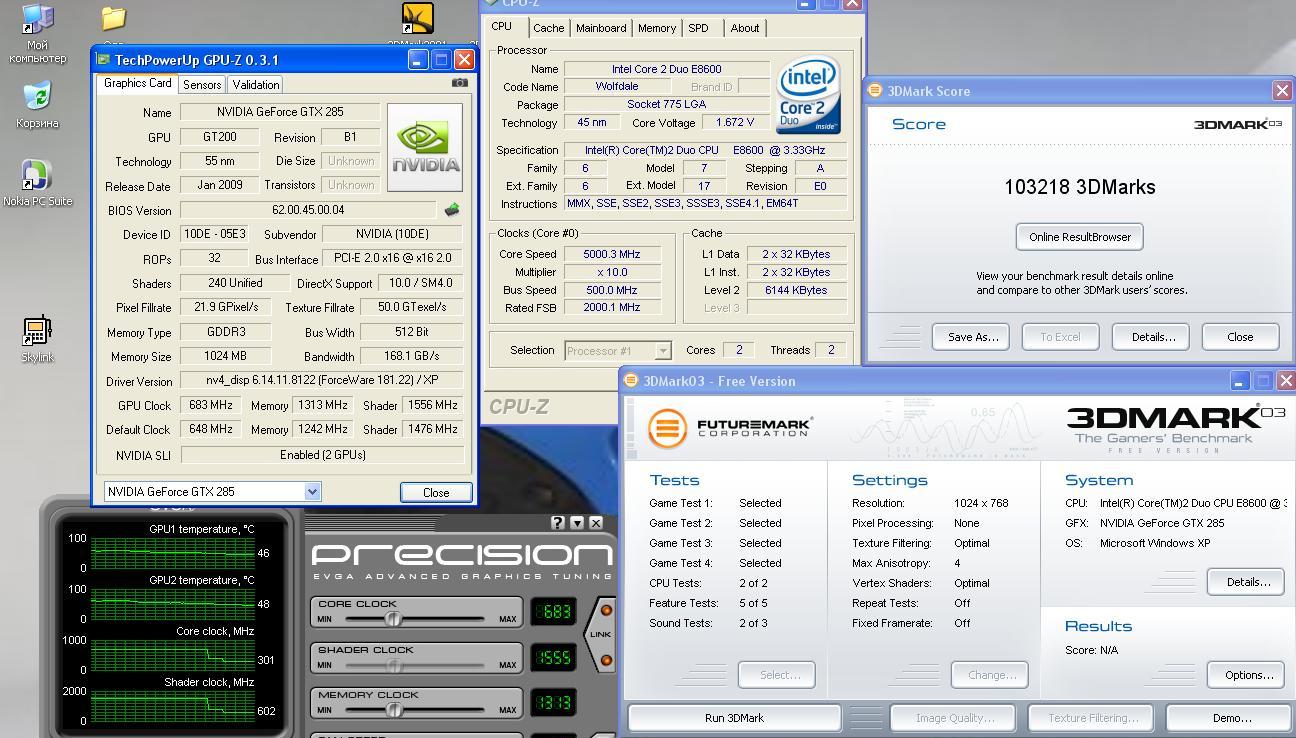Click the GPU1 temperature graph
1296x738 pixels.
(173, 553)
